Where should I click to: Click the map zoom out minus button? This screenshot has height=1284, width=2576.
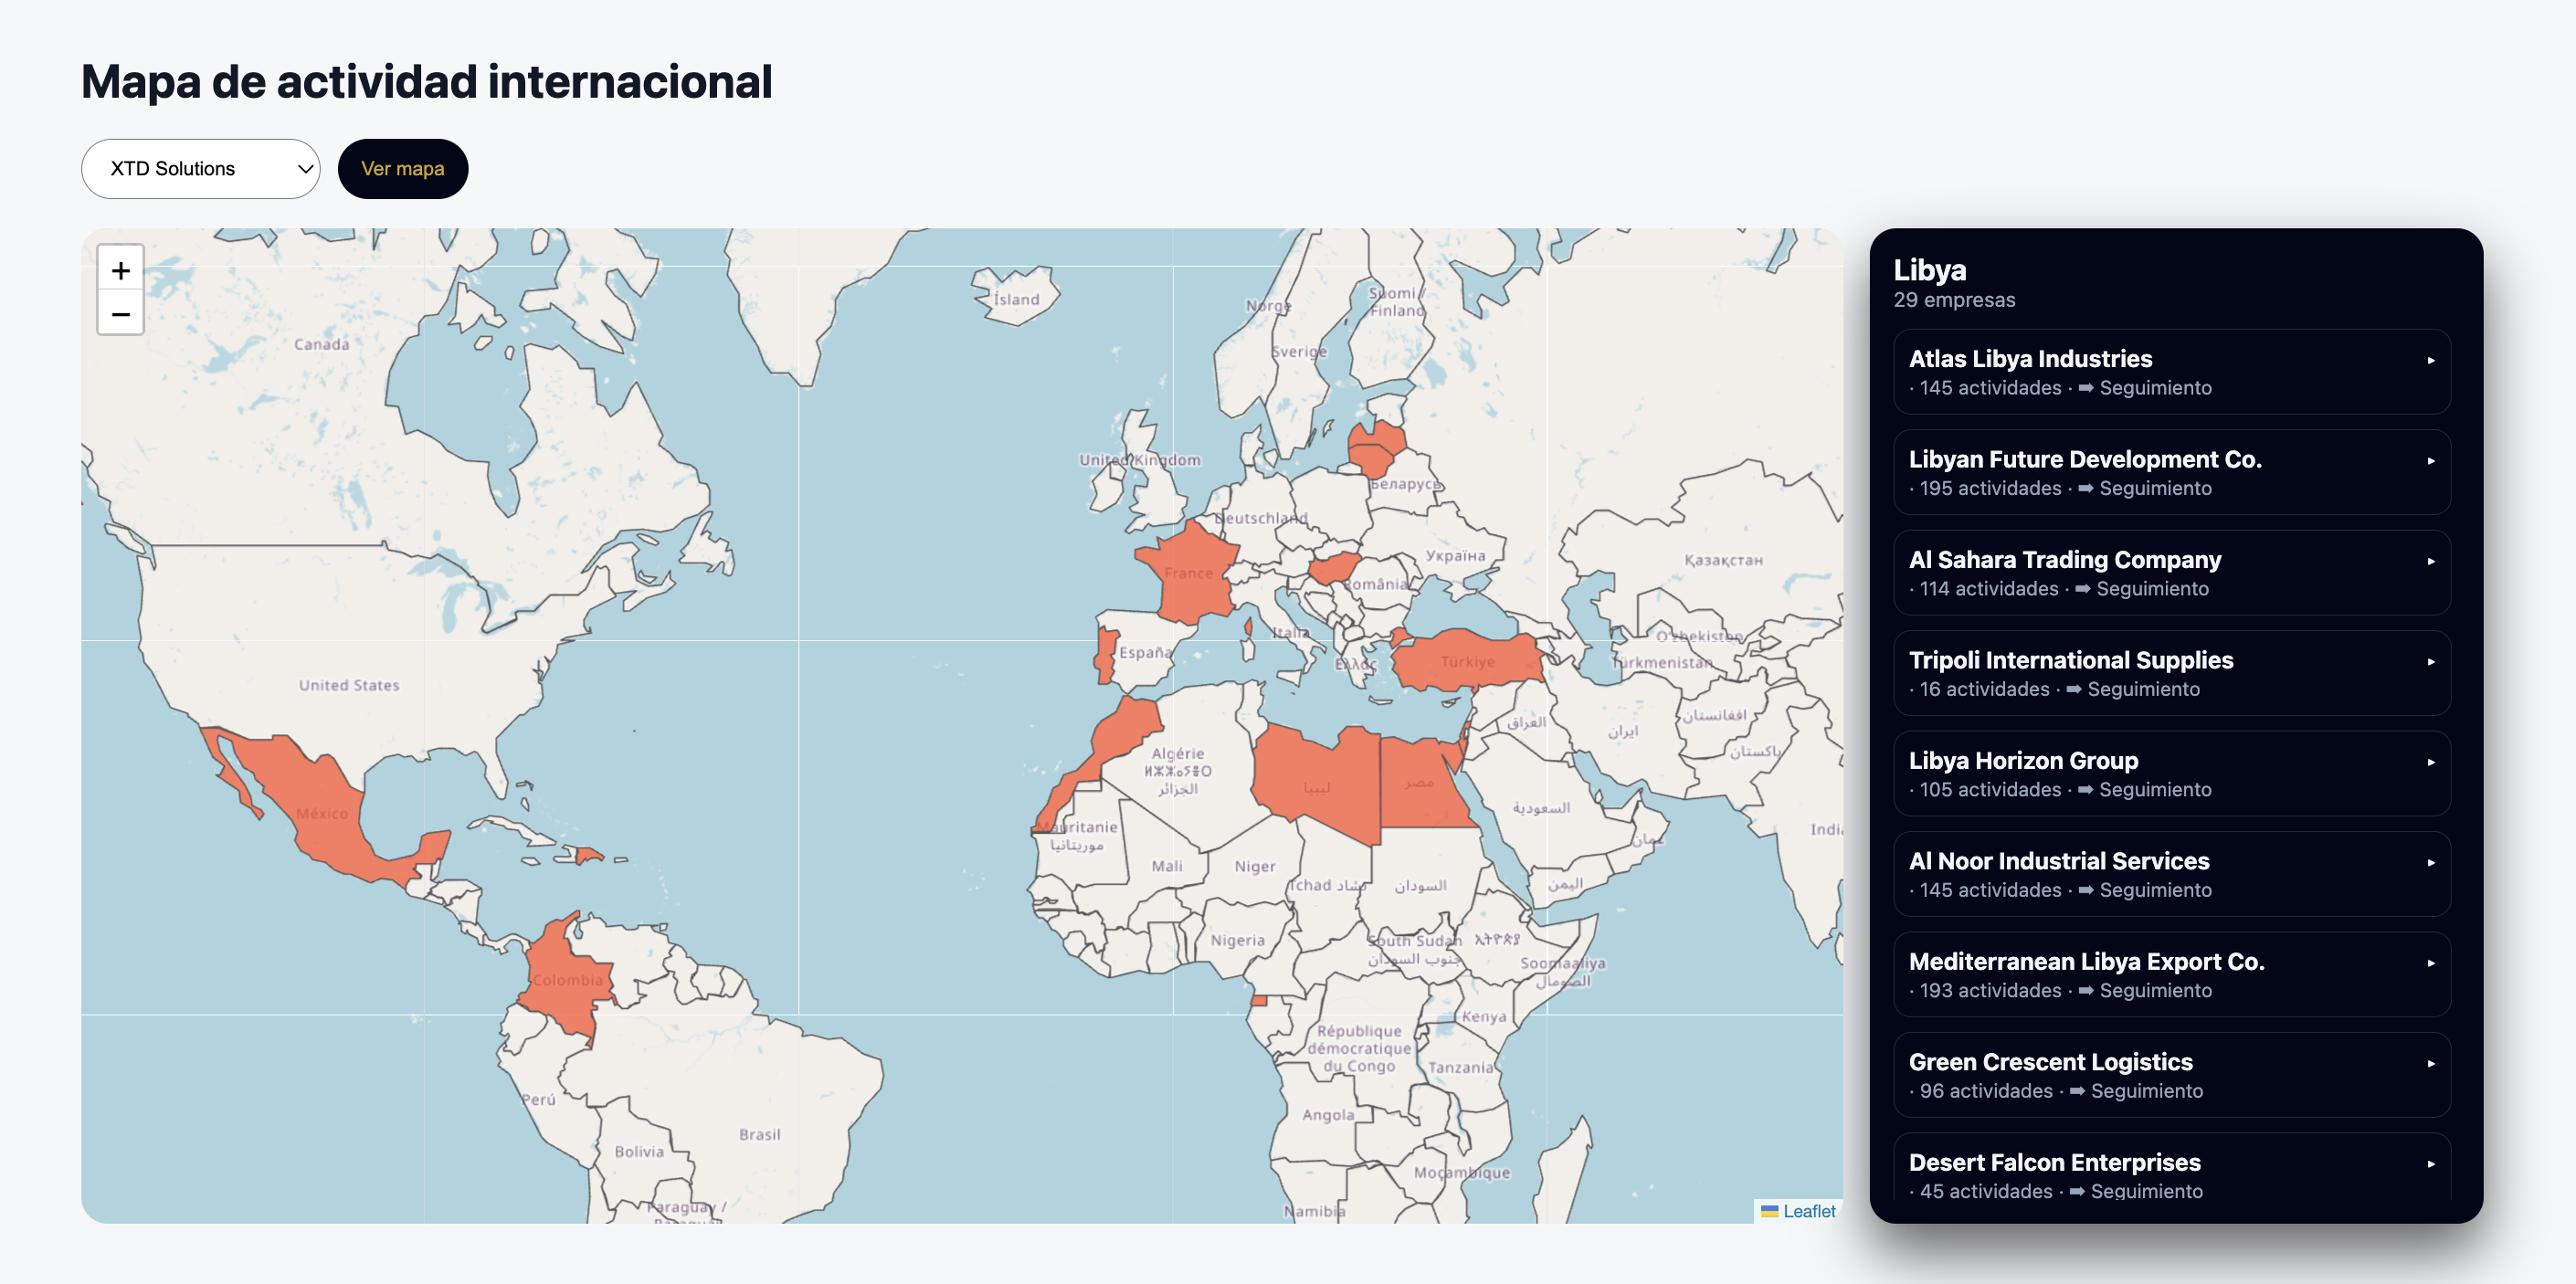(120, 315)
